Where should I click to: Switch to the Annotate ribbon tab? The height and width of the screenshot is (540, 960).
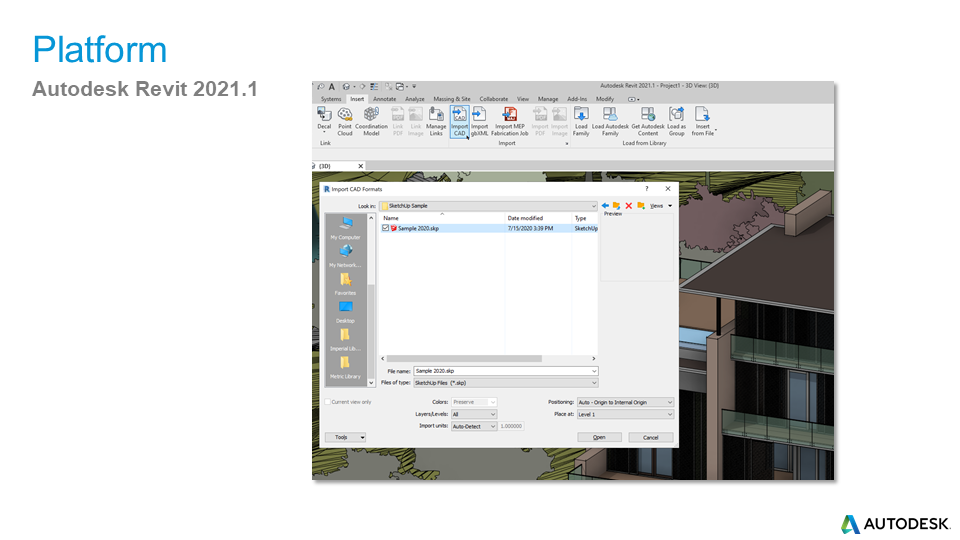tap(384, 99)
